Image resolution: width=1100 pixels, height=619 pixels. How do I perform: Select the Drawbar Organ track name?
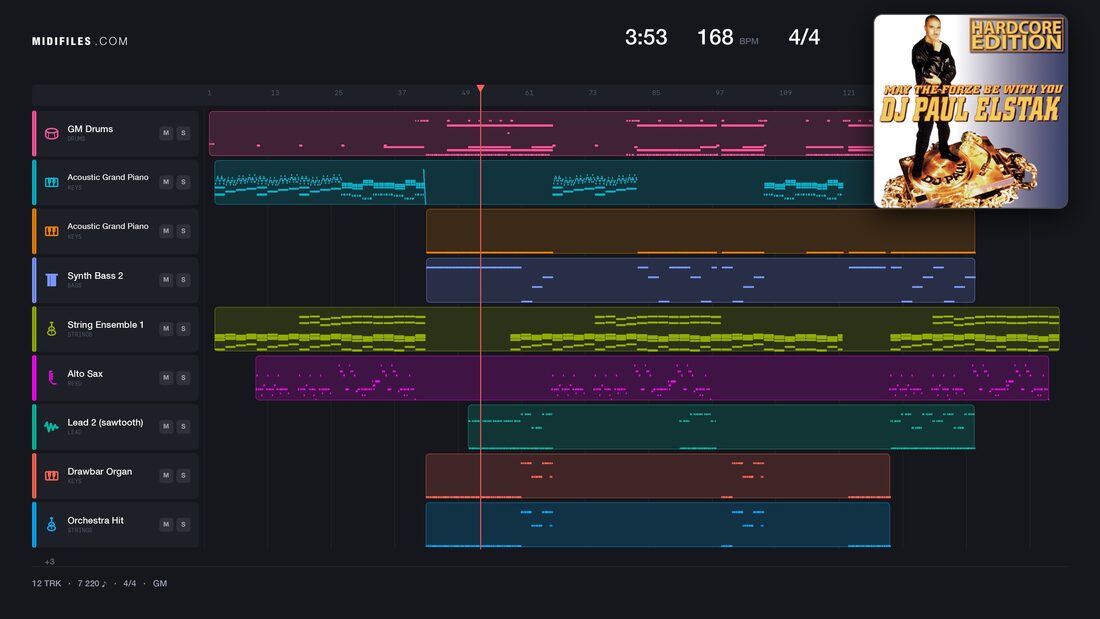(100, 472)
